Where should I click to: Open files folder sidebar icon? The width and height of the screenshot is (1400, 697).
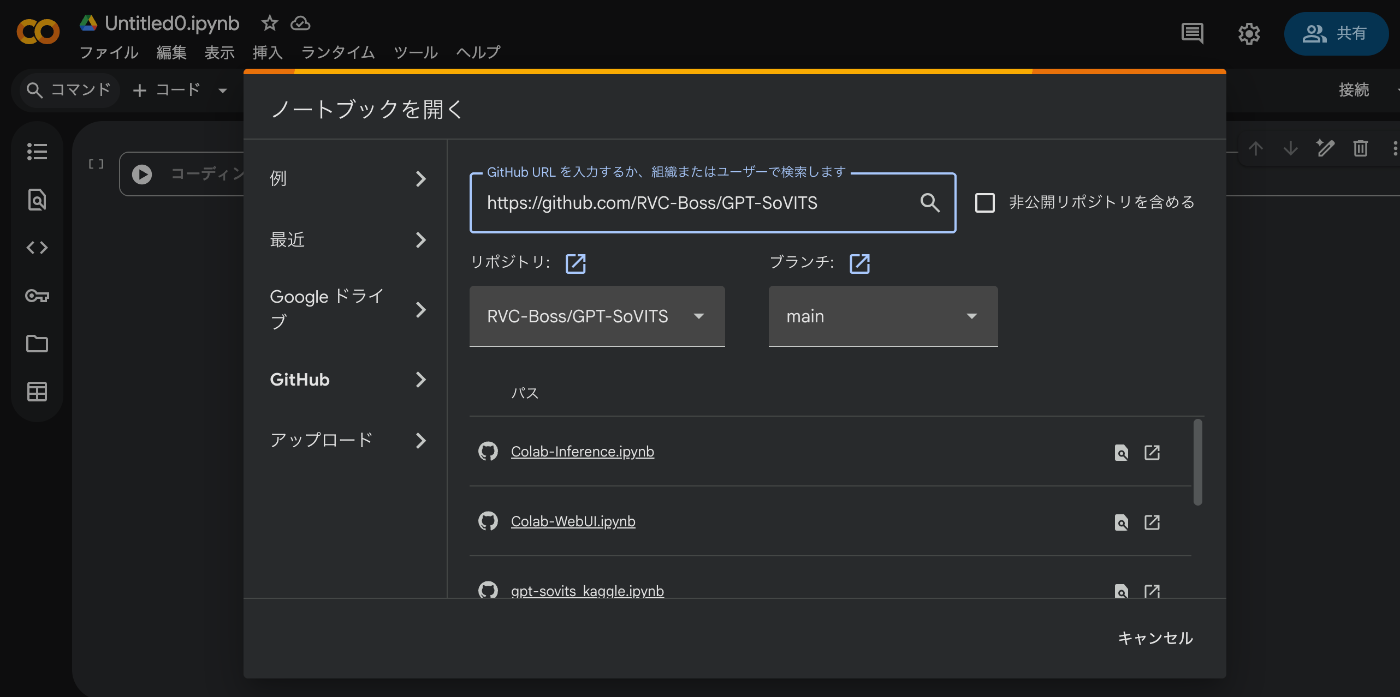pyautogui.click(x=37, y=343)
